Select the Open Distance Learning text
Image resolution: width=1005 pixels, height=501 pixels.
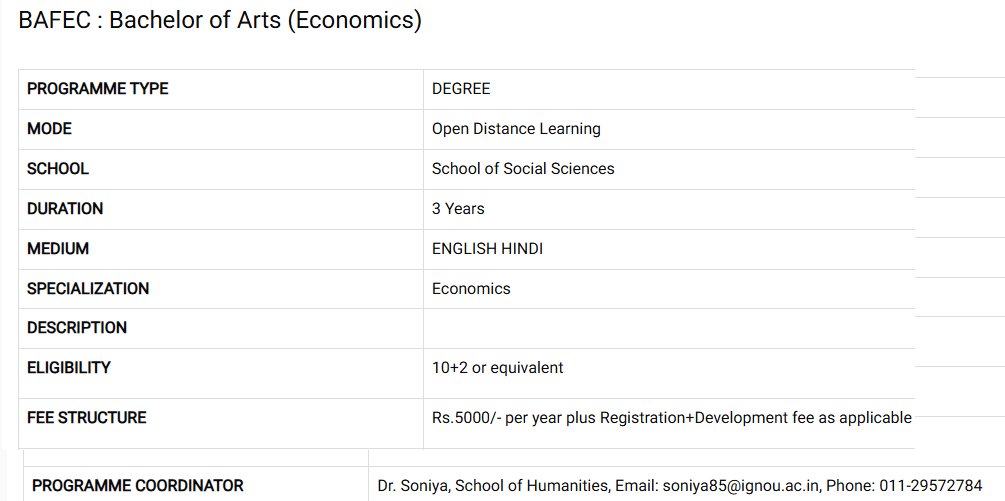516,129
